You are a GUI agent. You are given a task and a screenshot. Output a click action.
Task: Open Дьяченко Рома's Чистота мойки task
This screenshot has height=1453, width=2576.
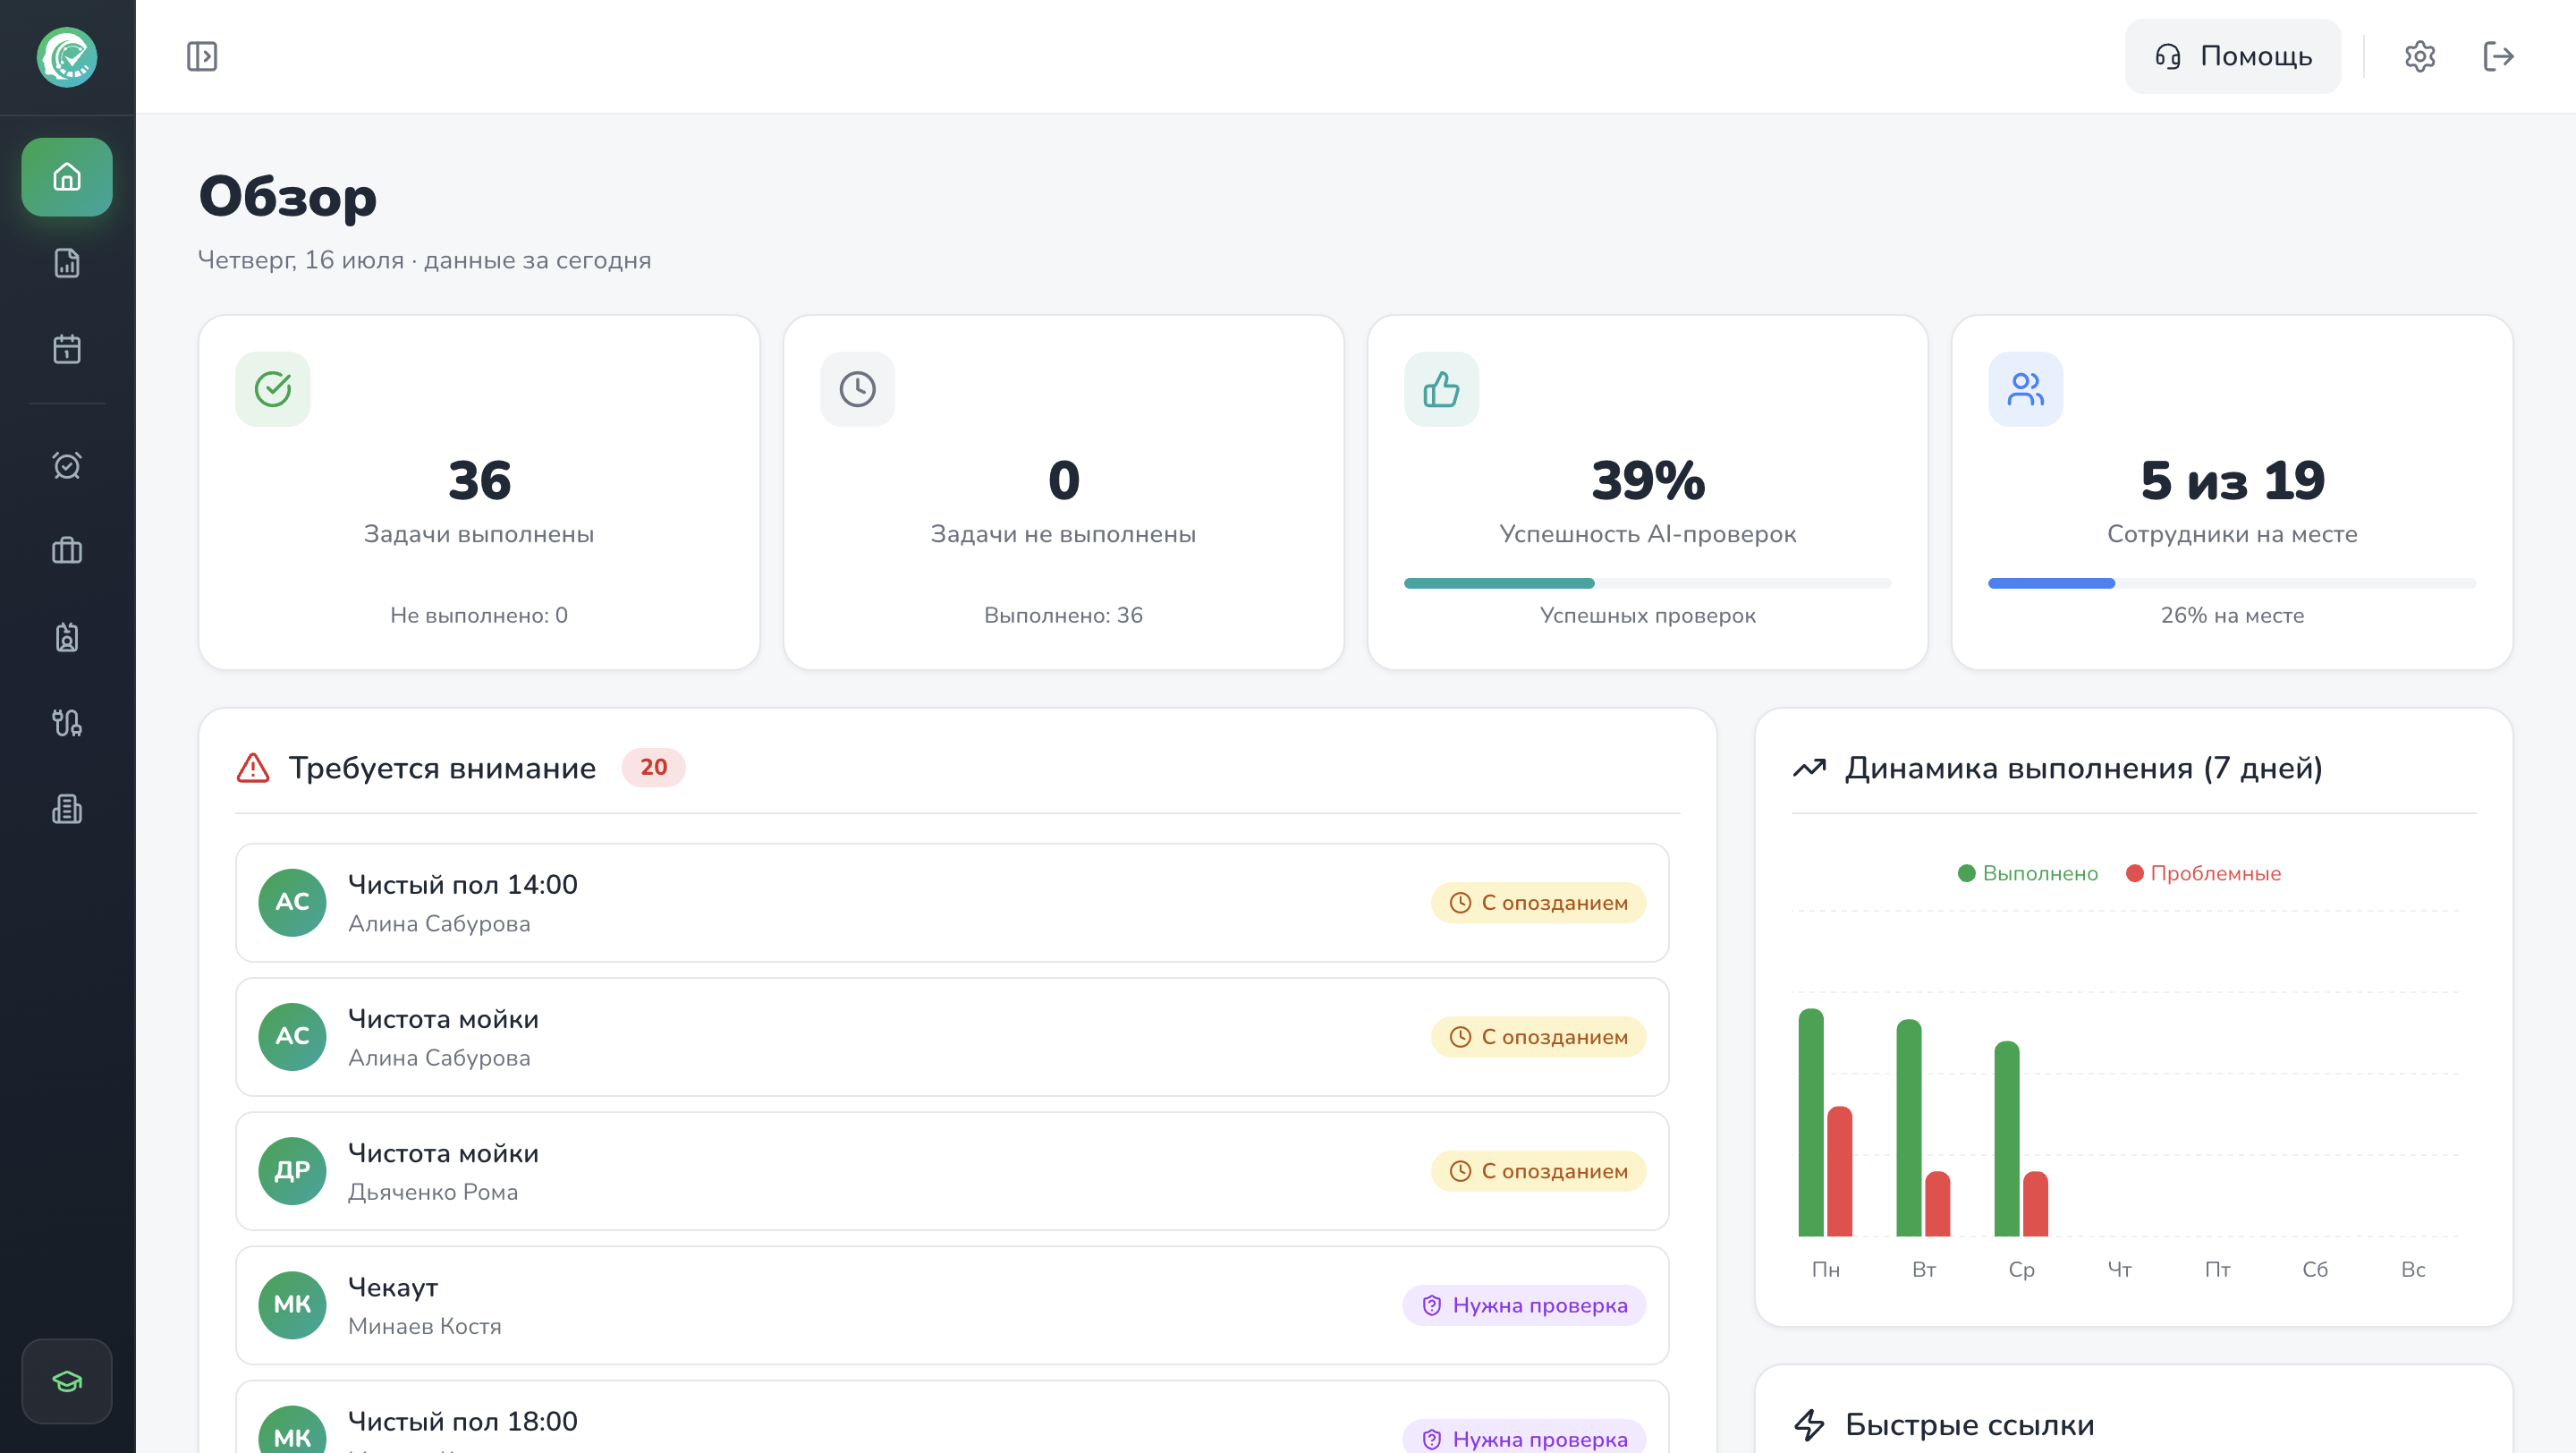(952, 1171)
